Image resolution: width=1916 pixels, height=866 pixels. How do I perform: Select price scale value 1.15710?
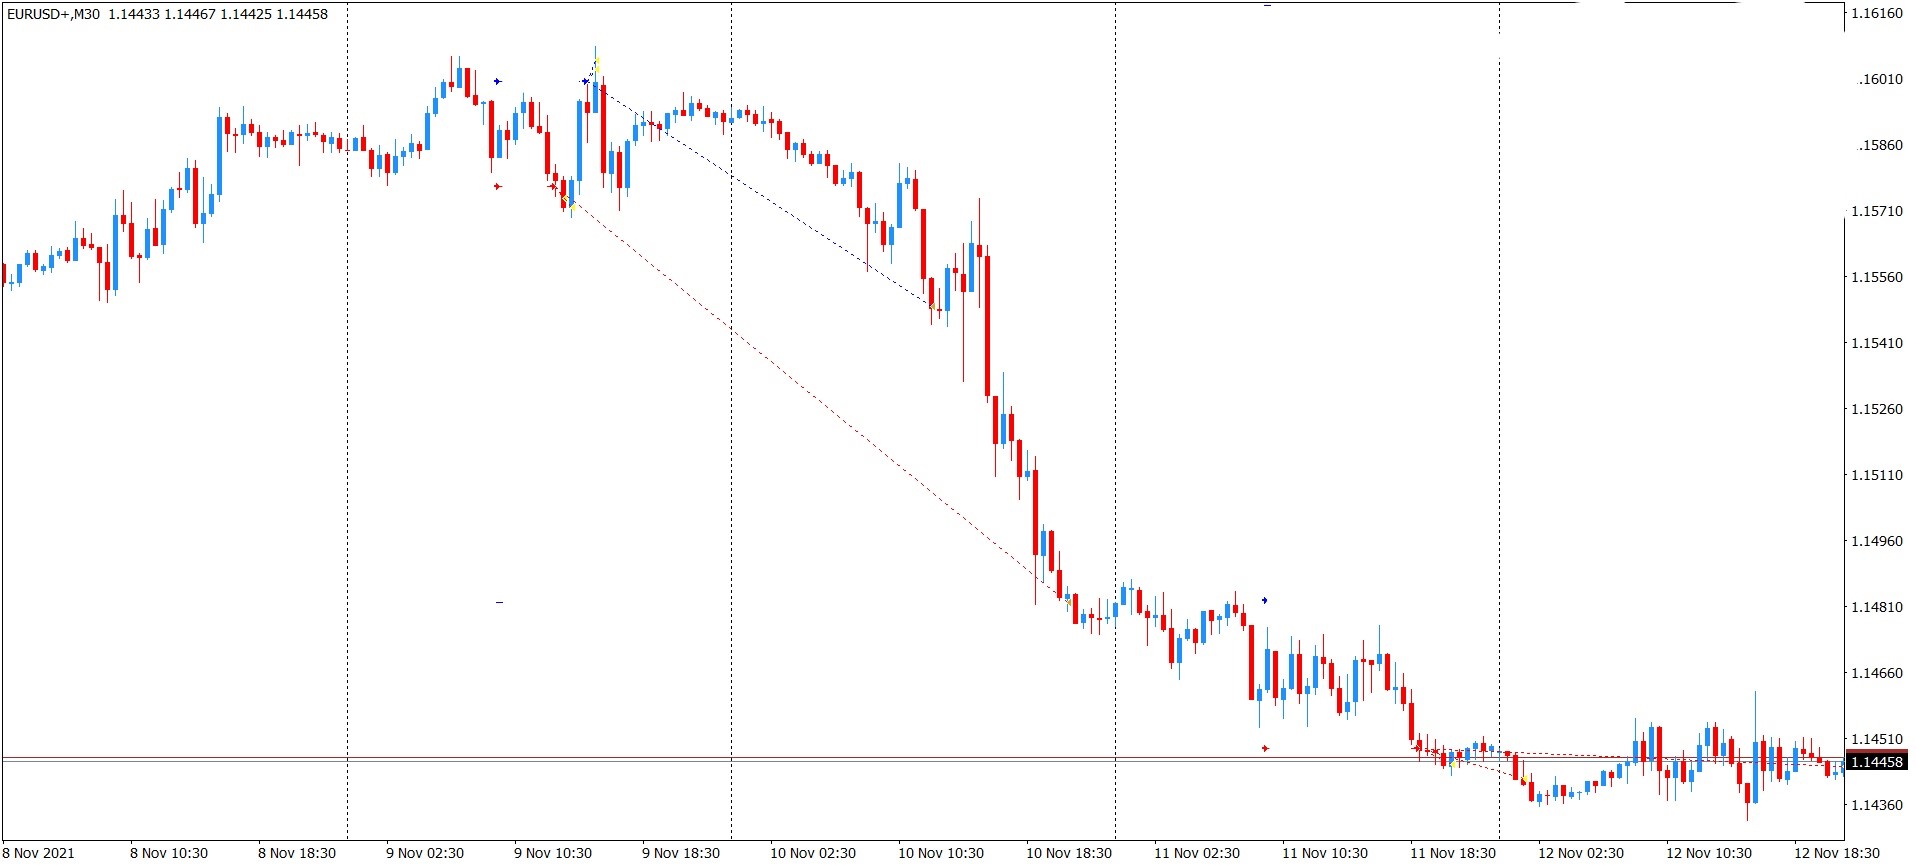(1877, 211)
